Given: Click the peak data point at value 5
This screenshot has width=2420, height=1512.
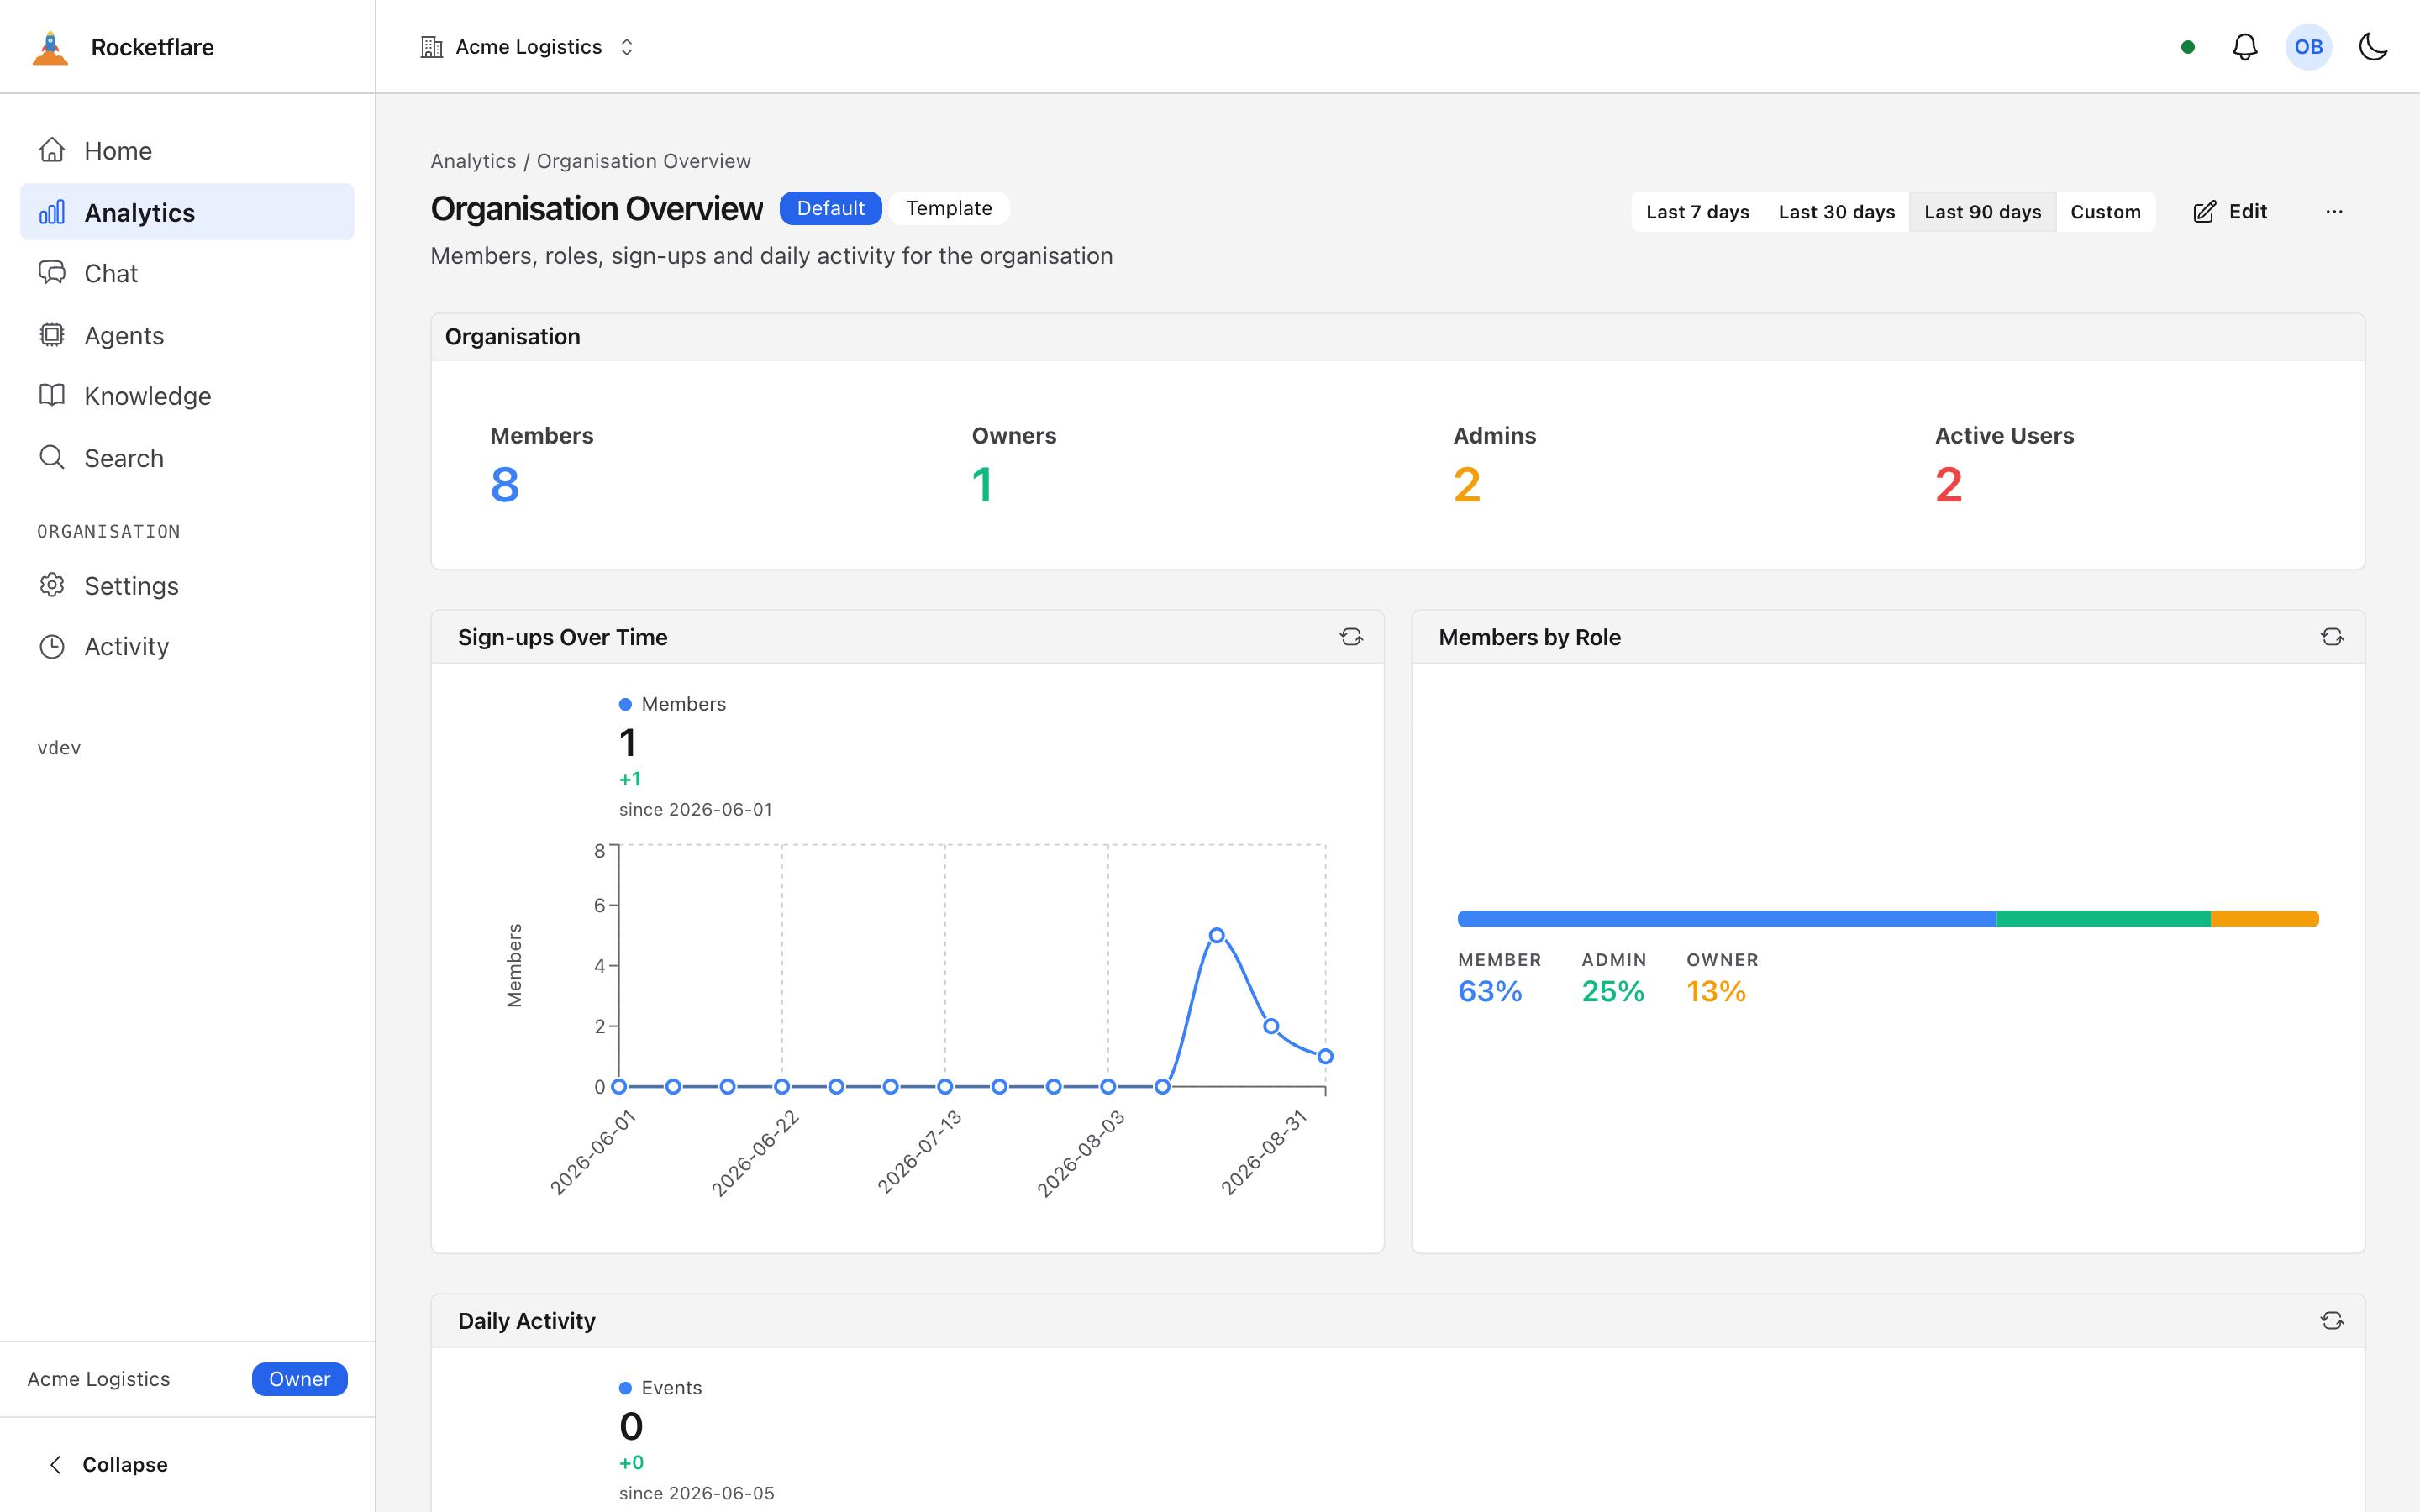Looking at the screenshot, I should pos(1217,936).
